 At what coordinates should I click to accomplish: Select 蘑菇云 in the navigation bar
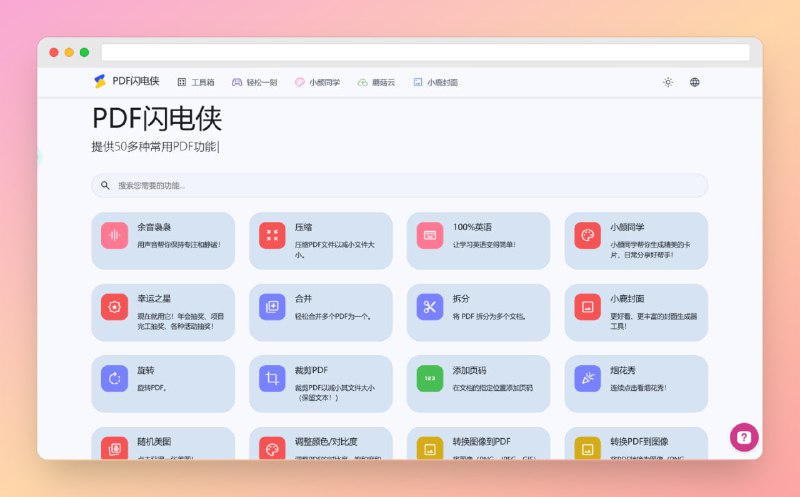(377, 82)
